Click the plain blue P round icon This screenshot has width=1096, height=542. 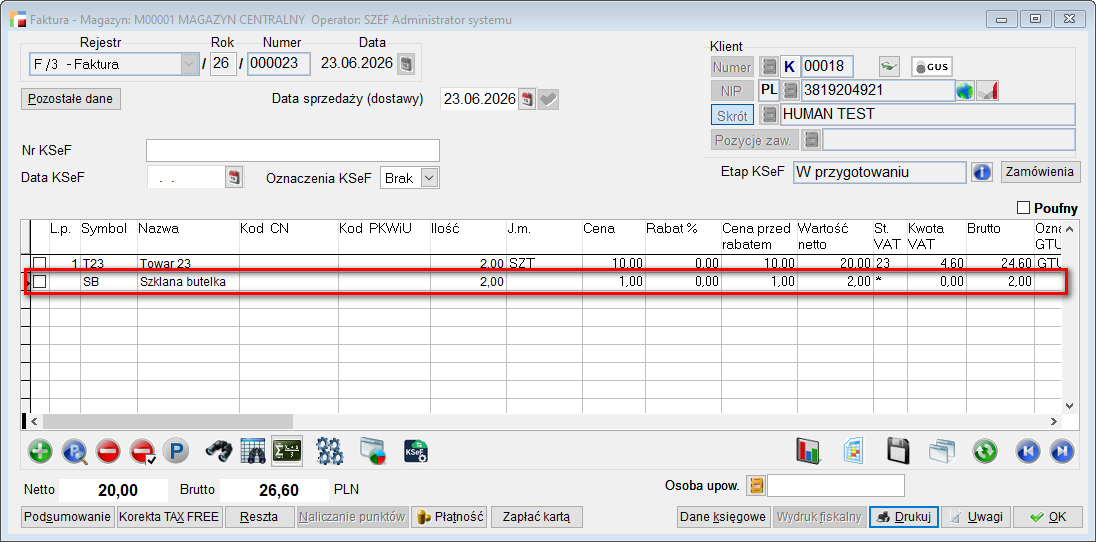coord(175,452)
